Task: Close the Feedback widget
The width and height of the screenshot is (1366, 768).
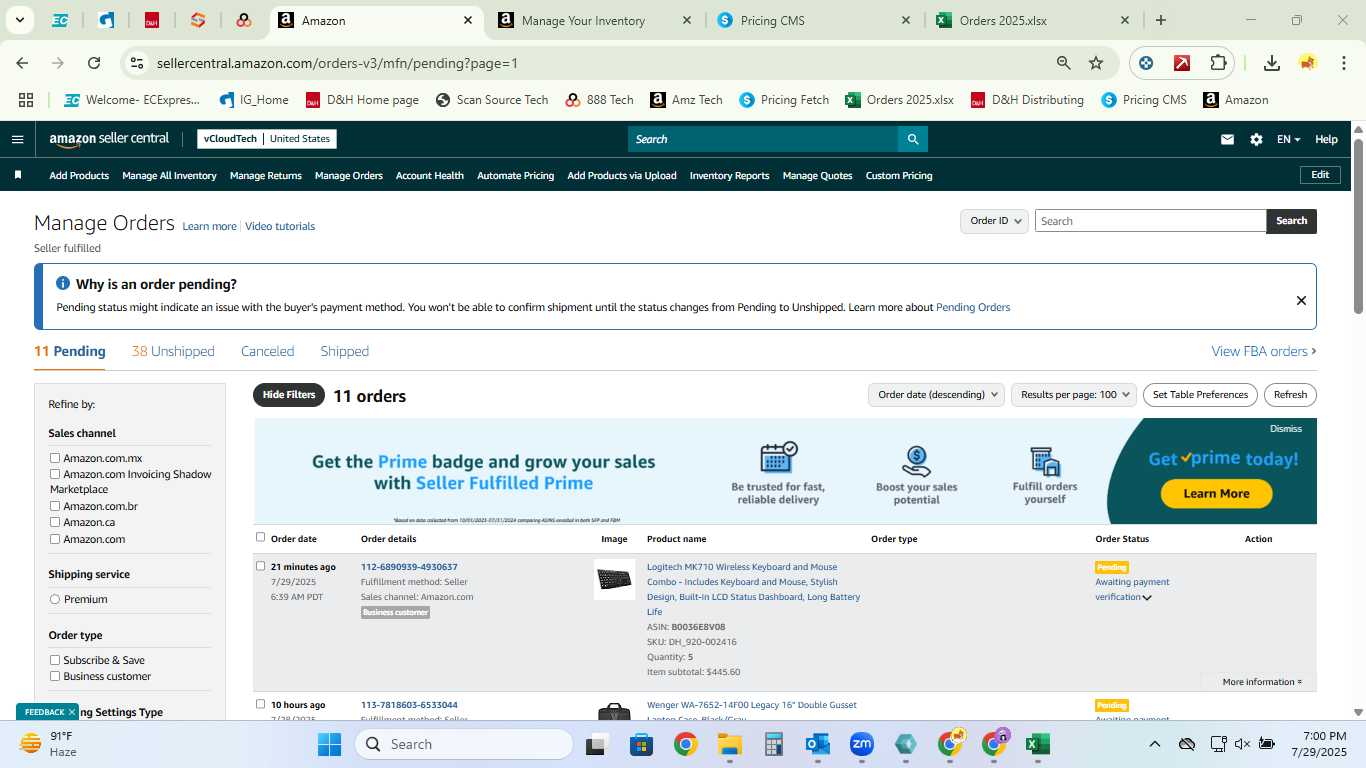Action: click(x=72, y=712)
